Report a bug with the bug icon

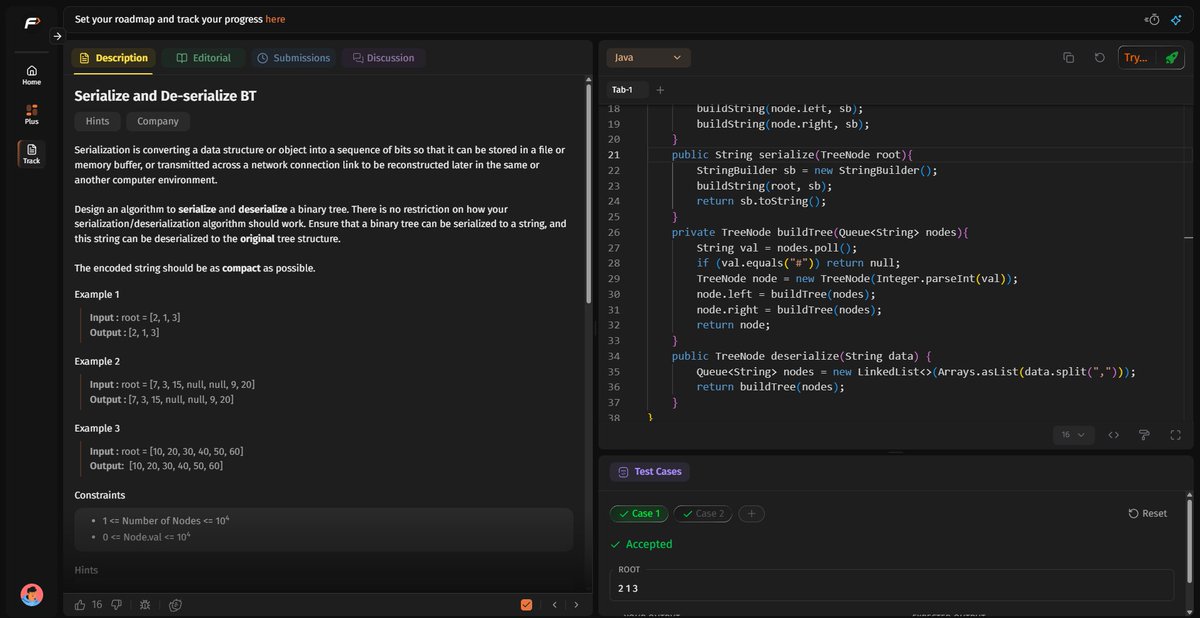(x=146, y=604)
